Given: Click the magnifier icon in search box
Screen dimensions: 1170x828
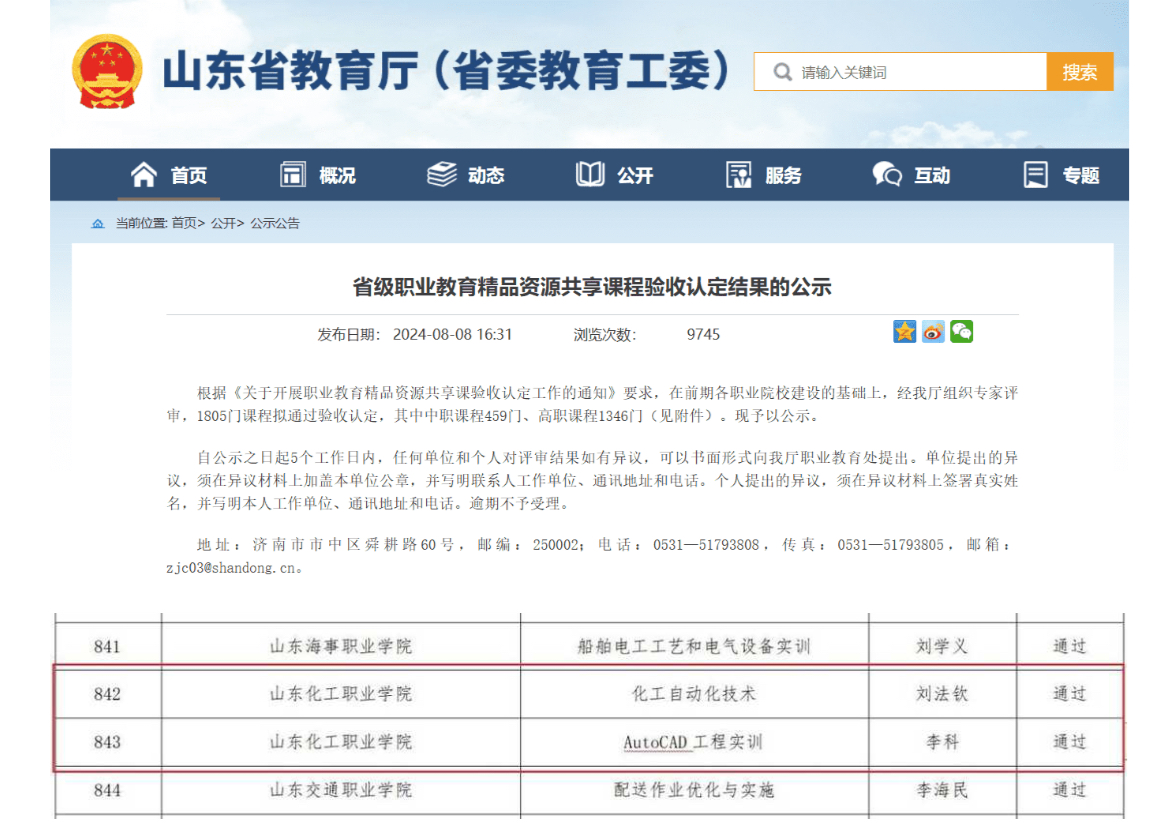Looking at the screenshot, I should click(782, 73).
